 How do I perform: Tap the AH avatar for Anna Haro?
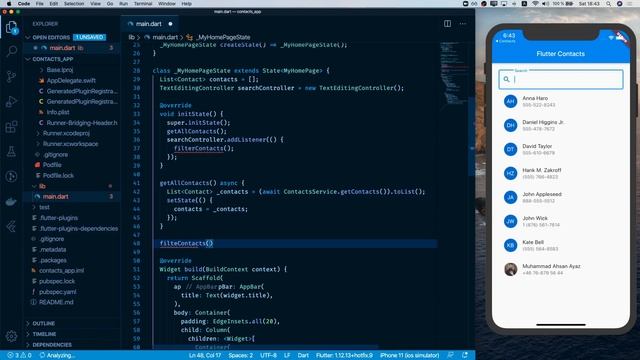pos(510,101)
